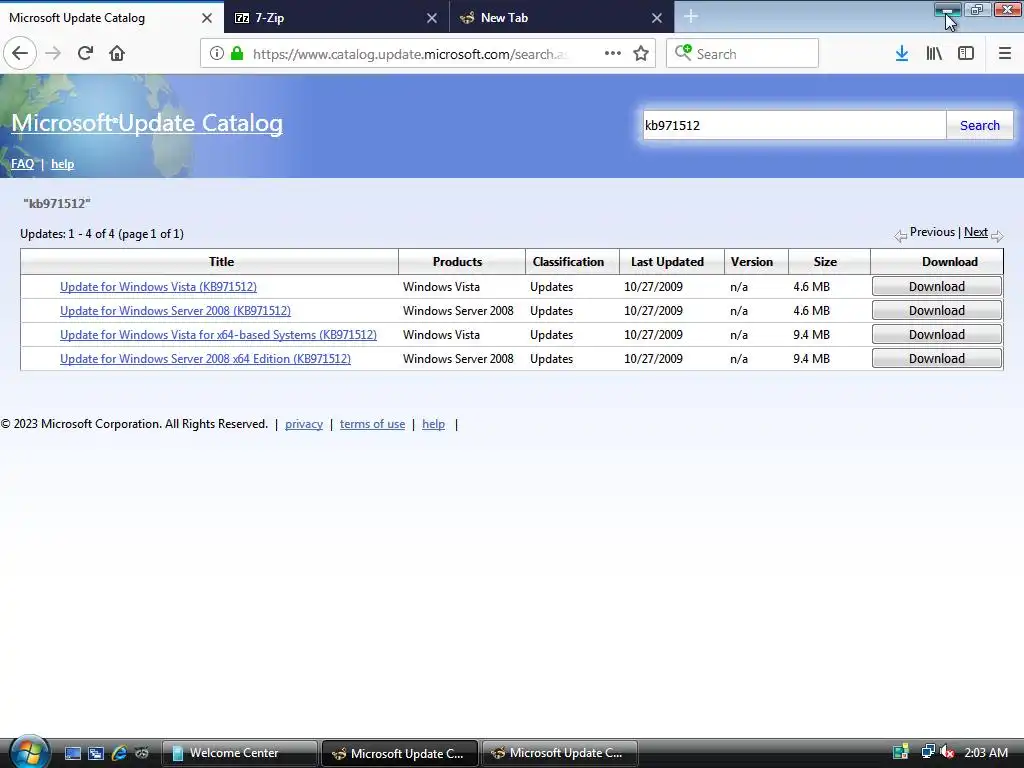Launch Internet Explorer from quick launch
Screen dimensions: 1024x768
(x=119, y=753)
